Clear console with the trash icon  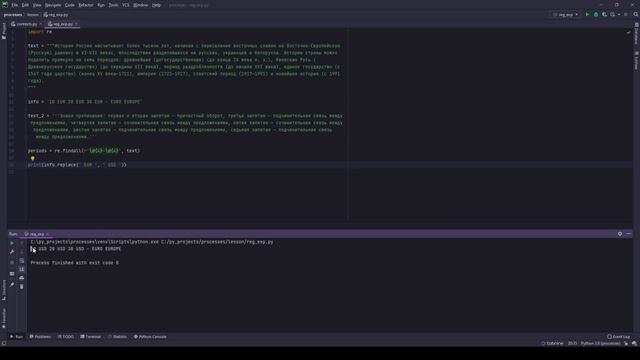pos(22,287)
